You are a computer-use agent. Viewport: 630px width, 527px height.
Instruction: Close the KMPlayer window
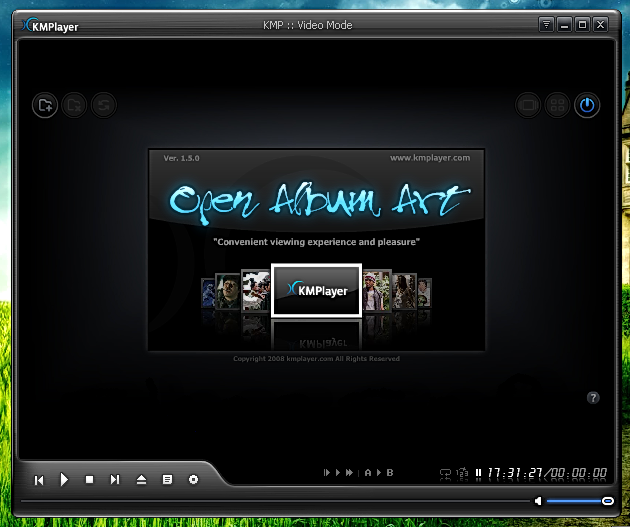[x=600, y=25]
